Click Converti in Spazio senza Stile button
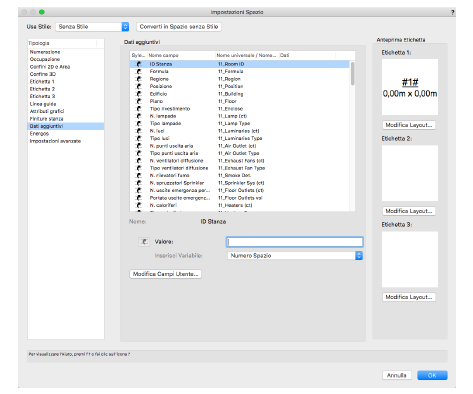 coord(179,27)
